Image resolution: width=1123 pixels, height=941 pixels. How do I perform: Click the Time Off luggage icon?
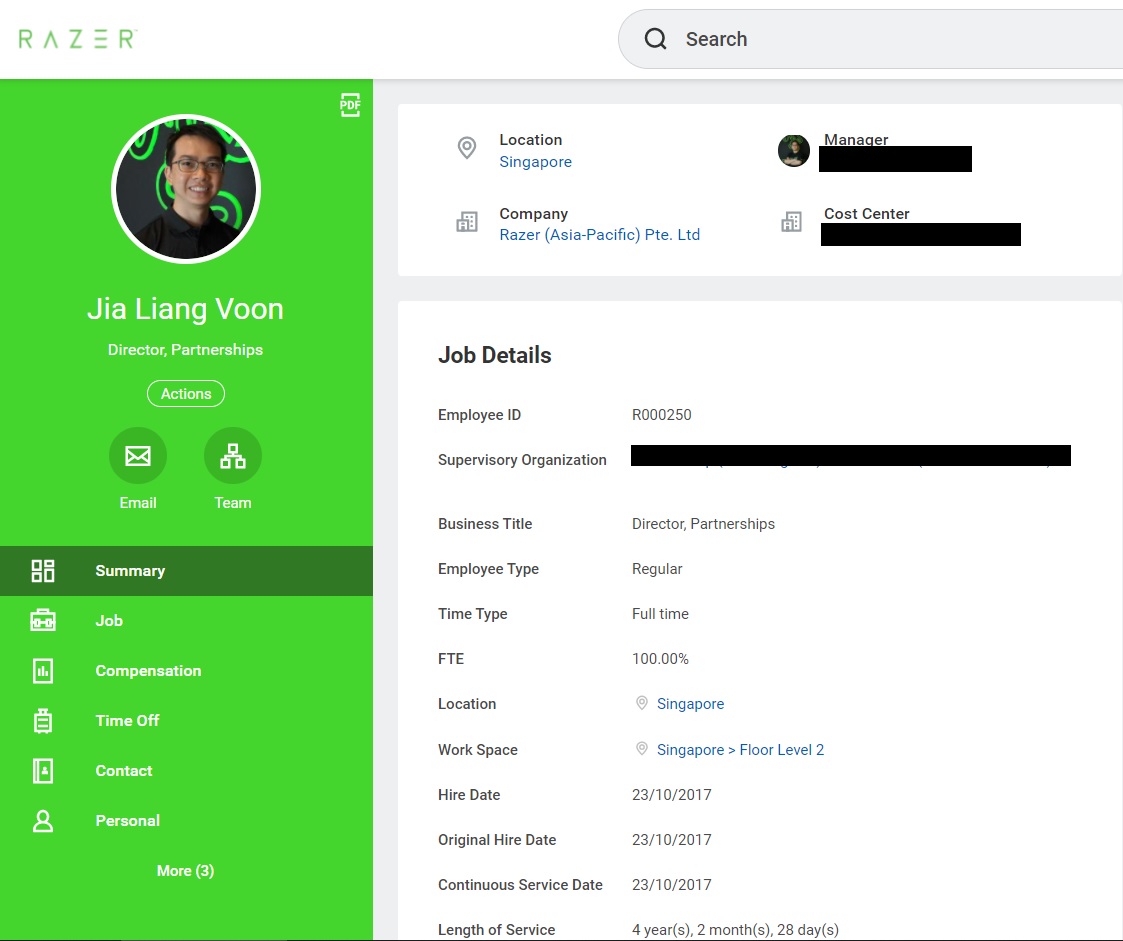pos(43,720)
